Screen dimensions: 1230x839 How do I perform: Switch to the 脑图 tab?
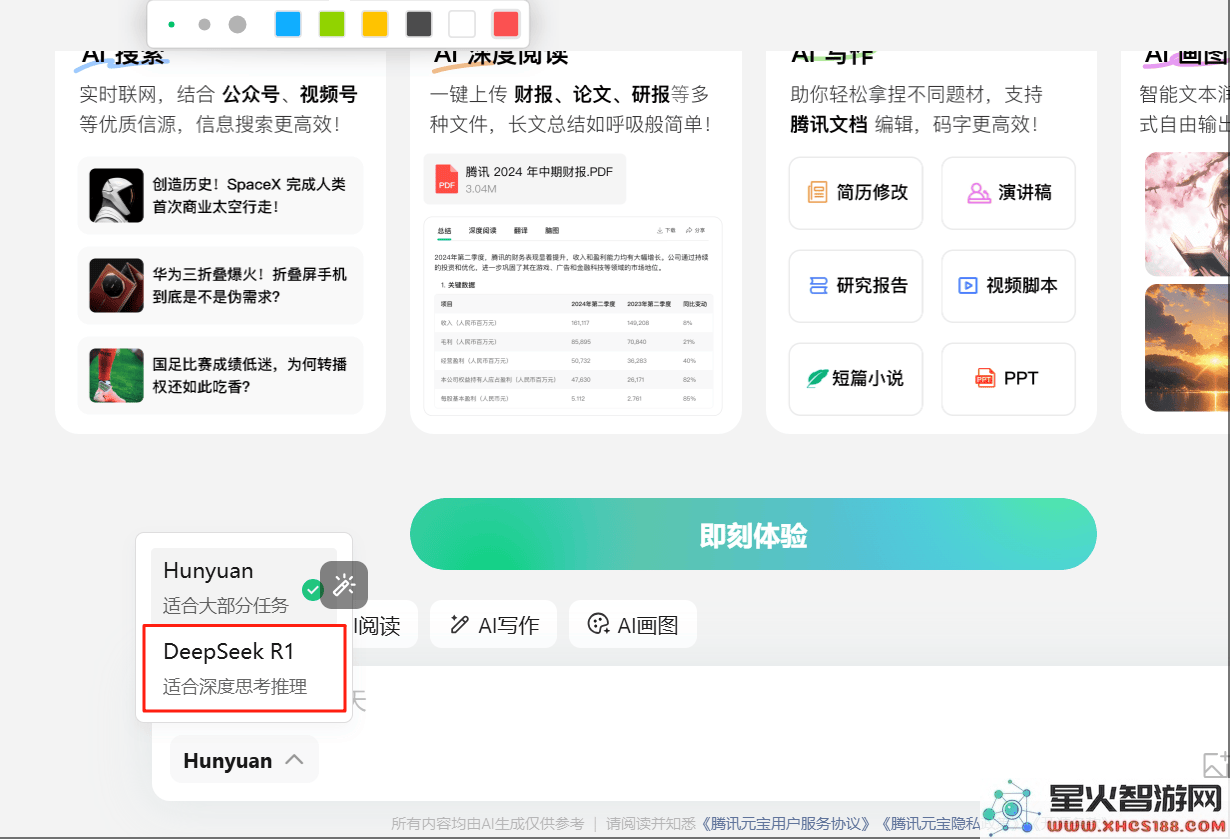point(552,230)
